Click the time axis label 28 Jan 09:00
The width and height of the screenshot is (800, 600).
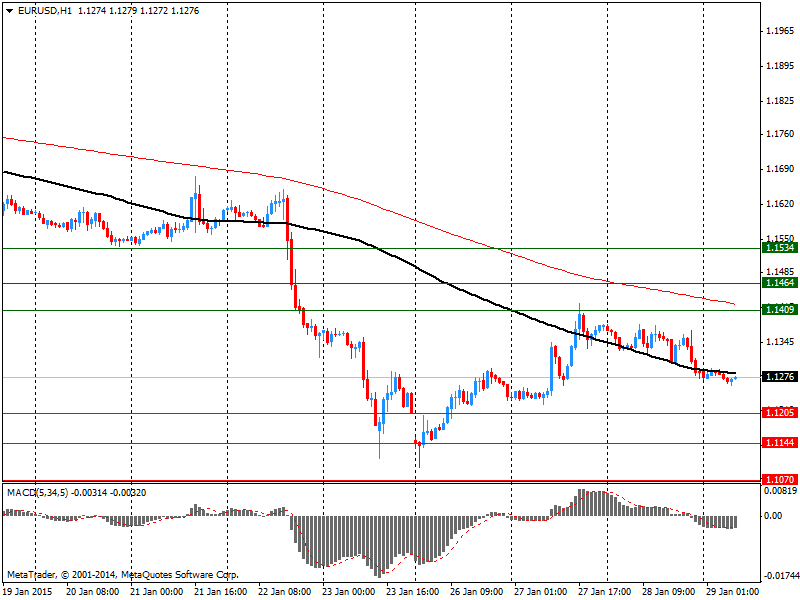click(668, 592)
